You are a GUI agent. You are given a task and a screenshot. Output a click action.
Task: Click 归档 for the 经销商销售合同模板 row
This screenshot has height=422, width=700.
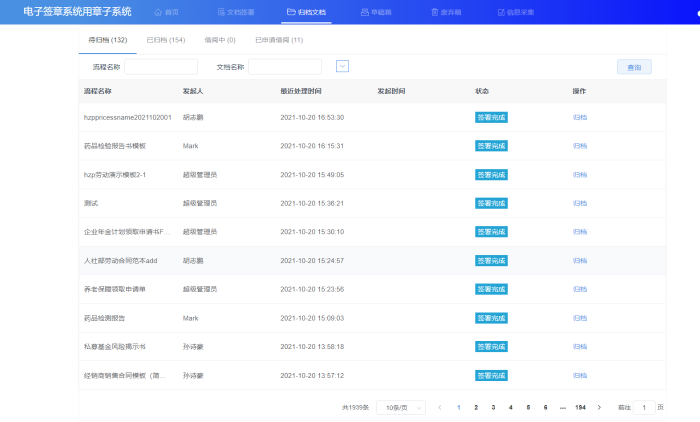[x=580, y=376]
